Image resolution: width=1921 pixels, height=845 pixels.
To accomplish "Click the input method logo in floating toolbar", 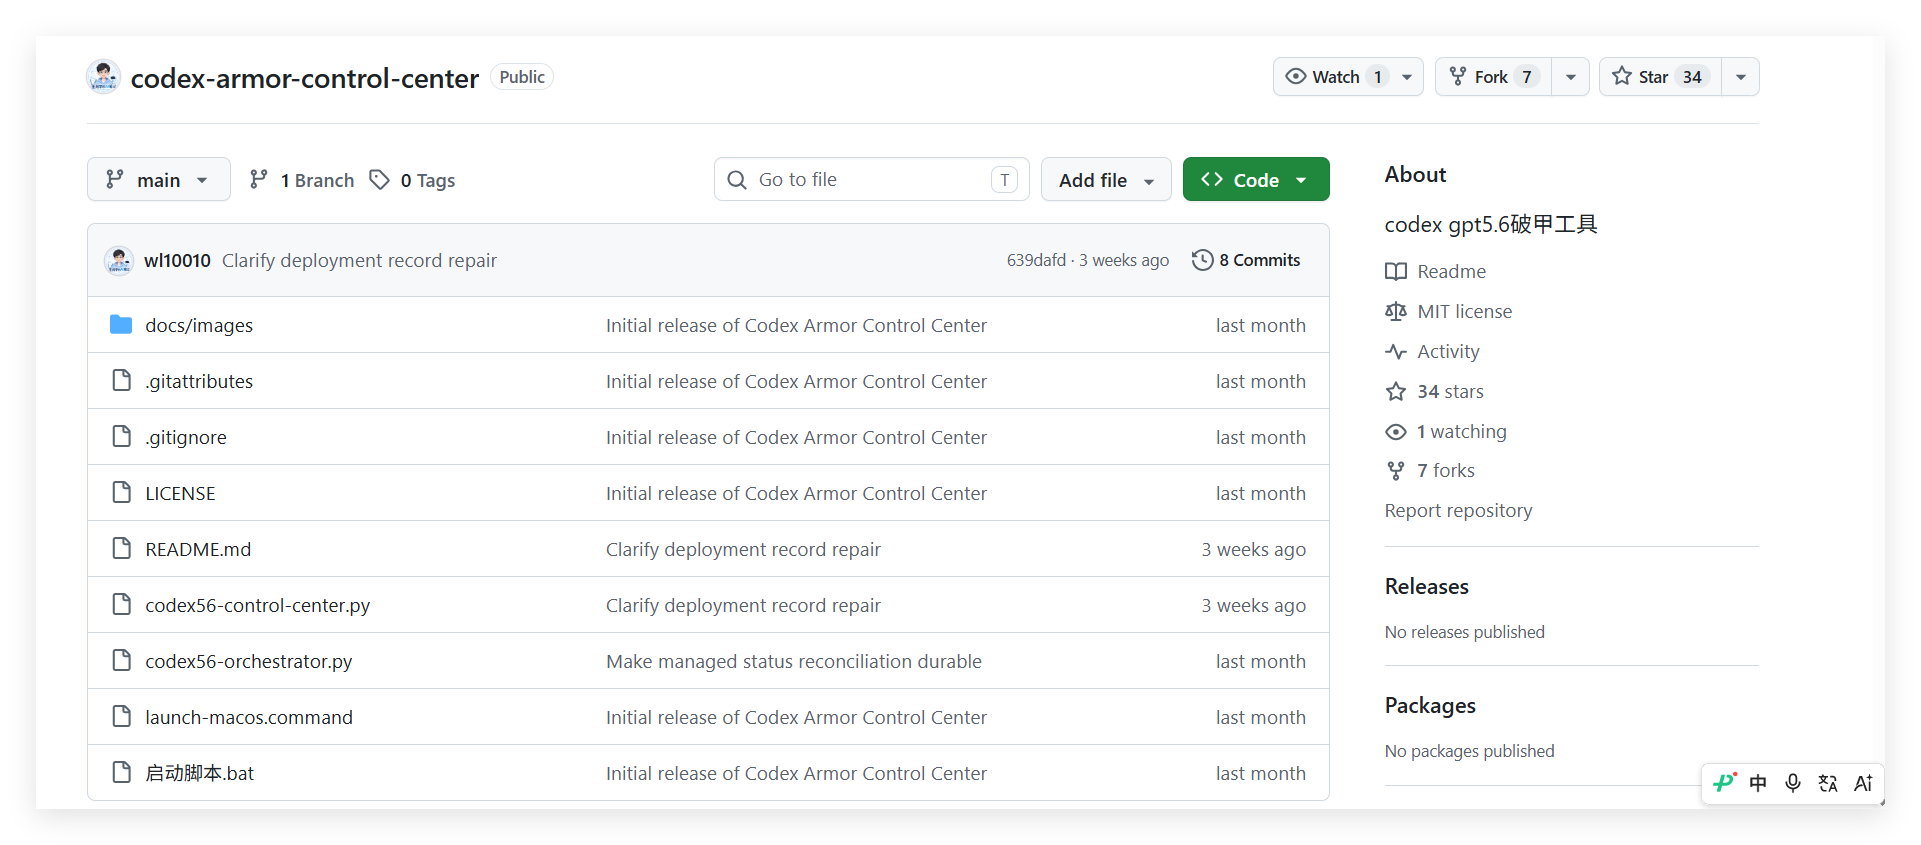I will coord(1724,783).
